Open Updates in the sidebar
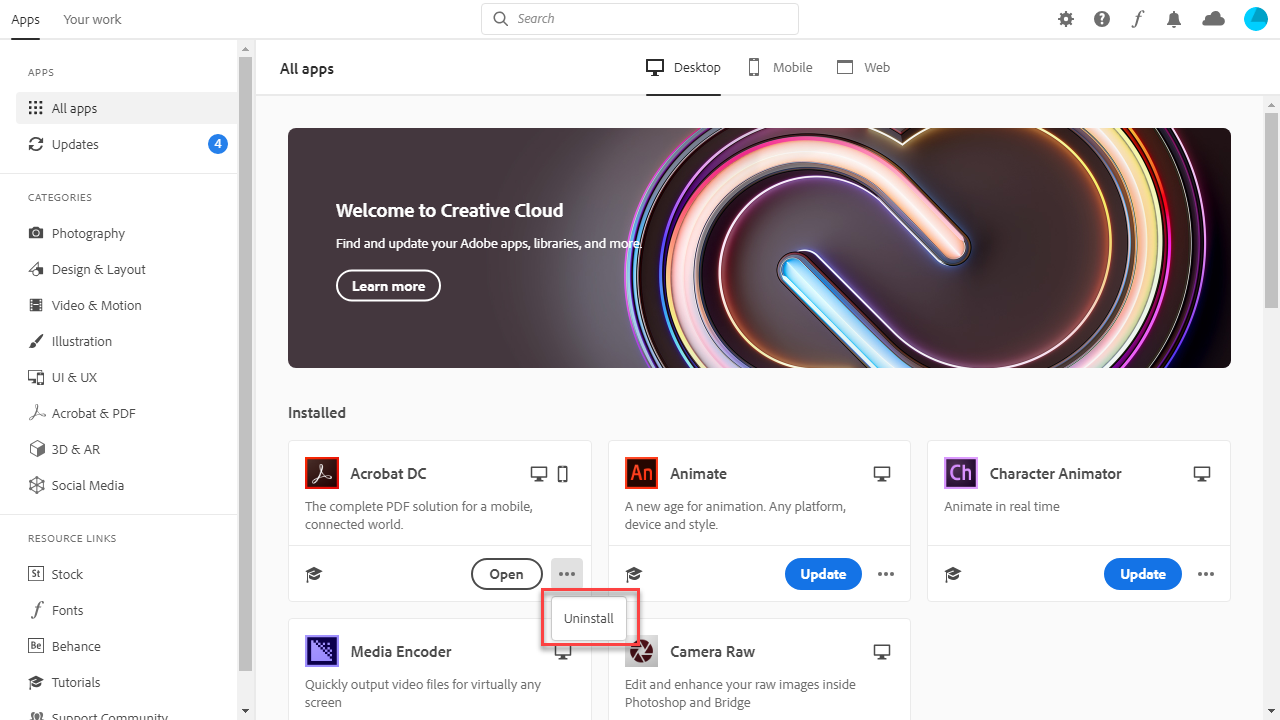1280x720 pixels. click(x=75, y=144)
